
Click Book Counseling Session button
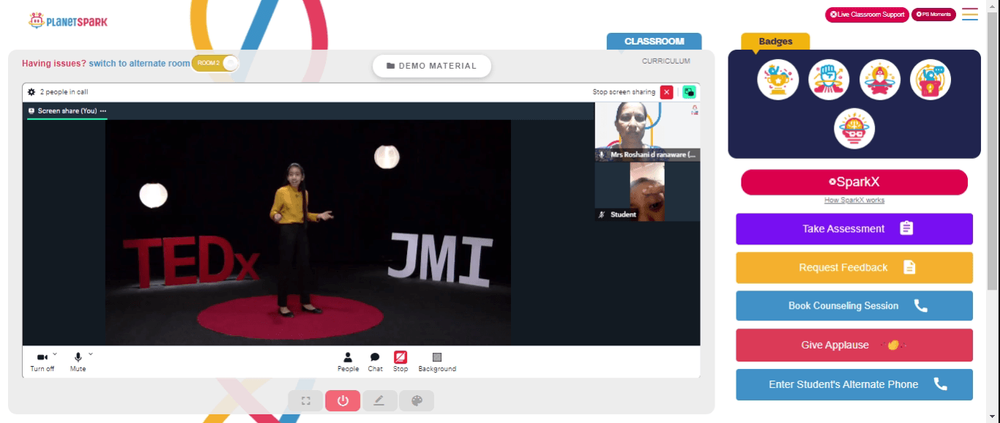(x=854, y=306)
